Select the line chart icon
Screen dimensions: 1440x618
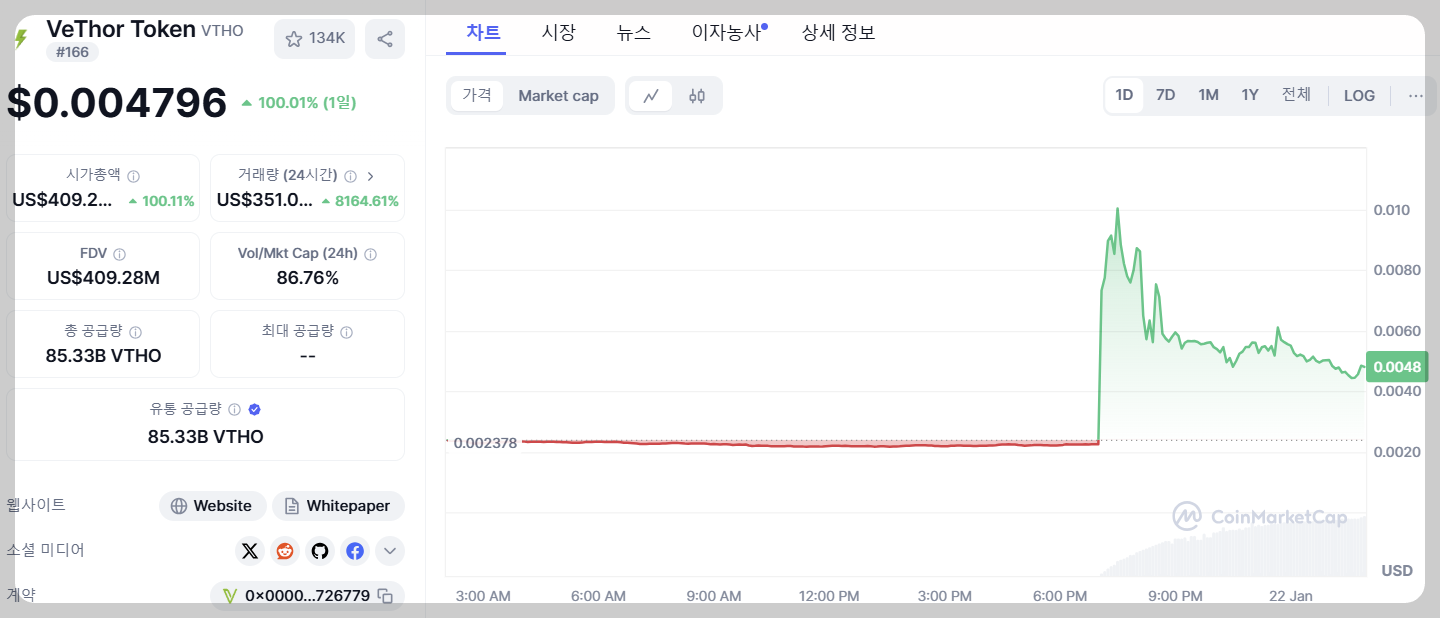click(651, 95)
